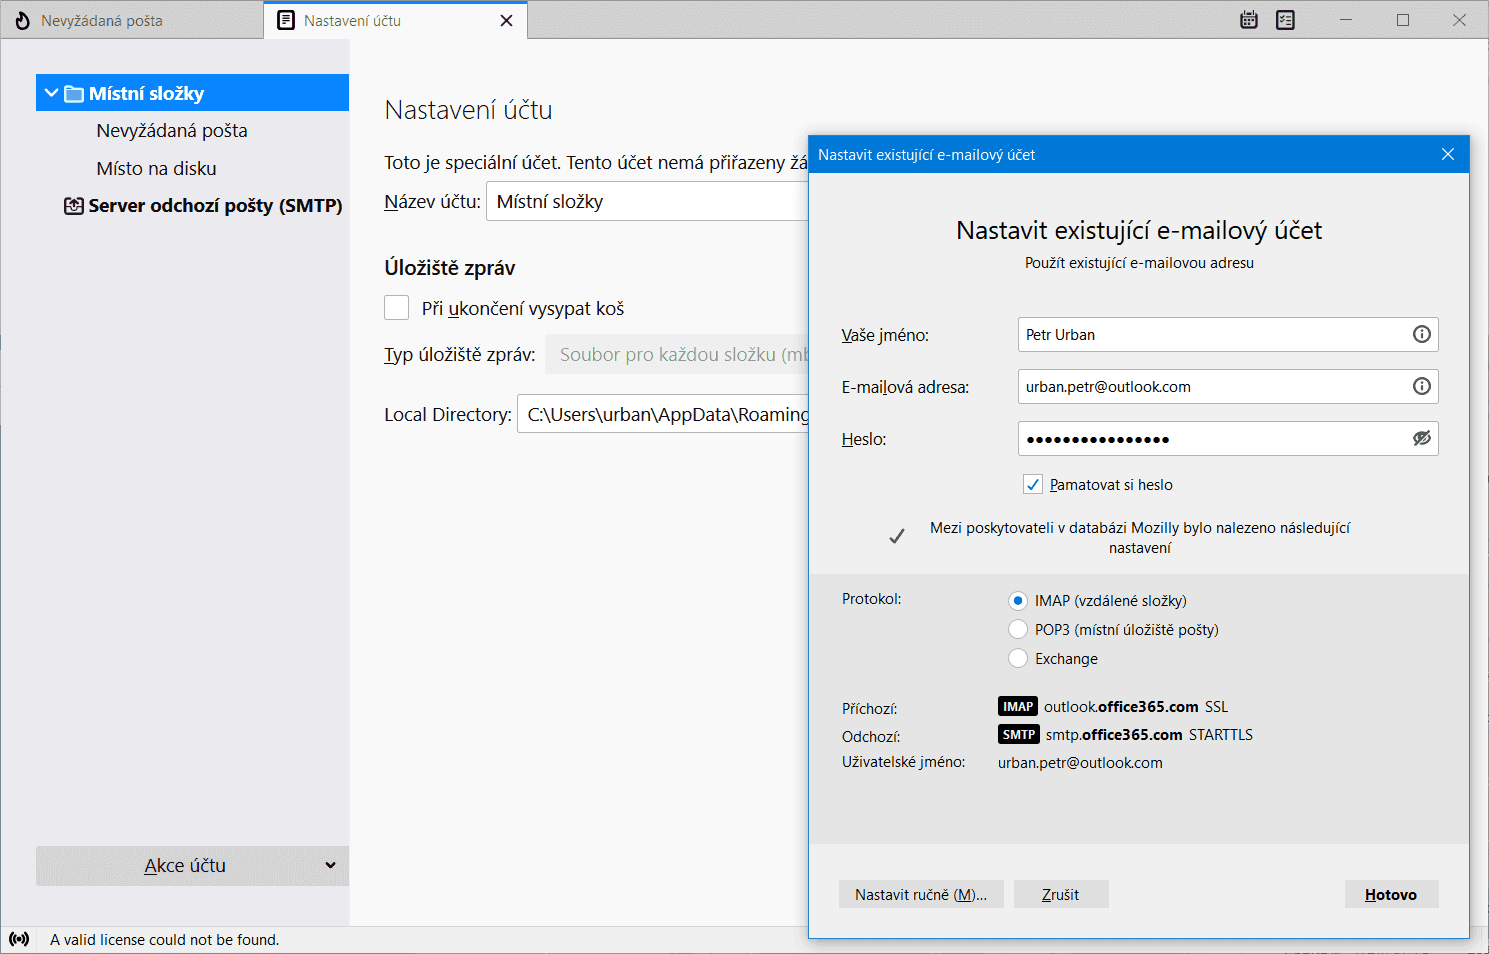Click the IMAP badge next to incoming server

coord(1018,706)
